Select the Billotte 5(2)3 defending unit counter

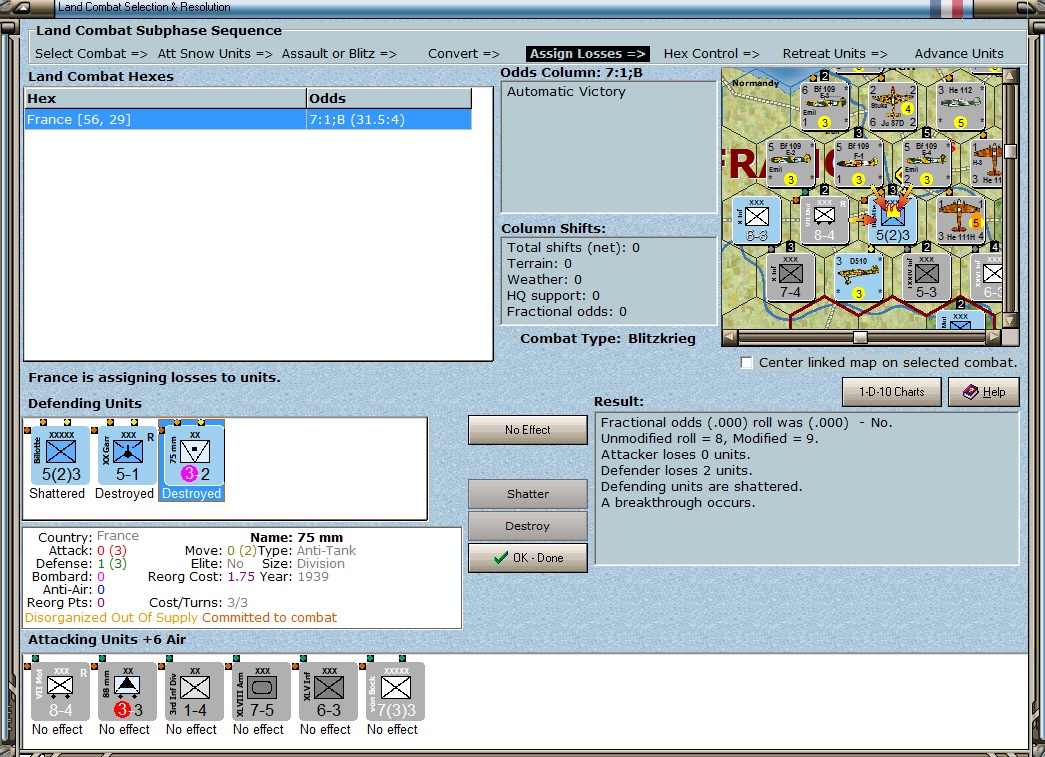point(61,456)
